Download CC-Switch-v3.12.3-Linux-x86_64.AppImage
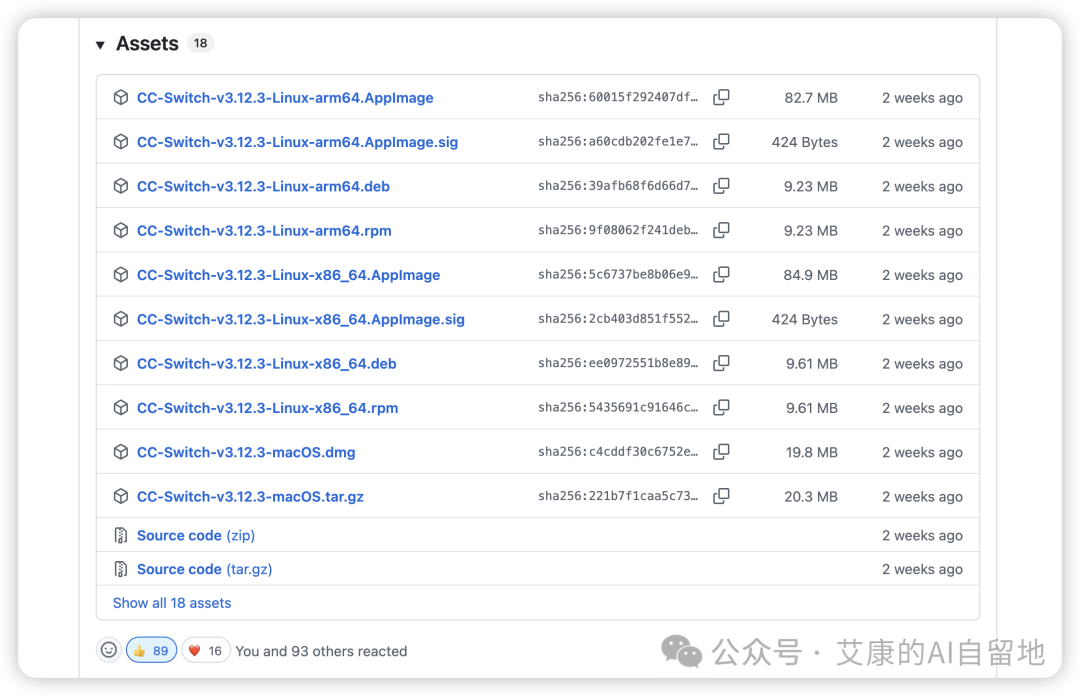This screenshot has height=696, width=1080. 289,275
